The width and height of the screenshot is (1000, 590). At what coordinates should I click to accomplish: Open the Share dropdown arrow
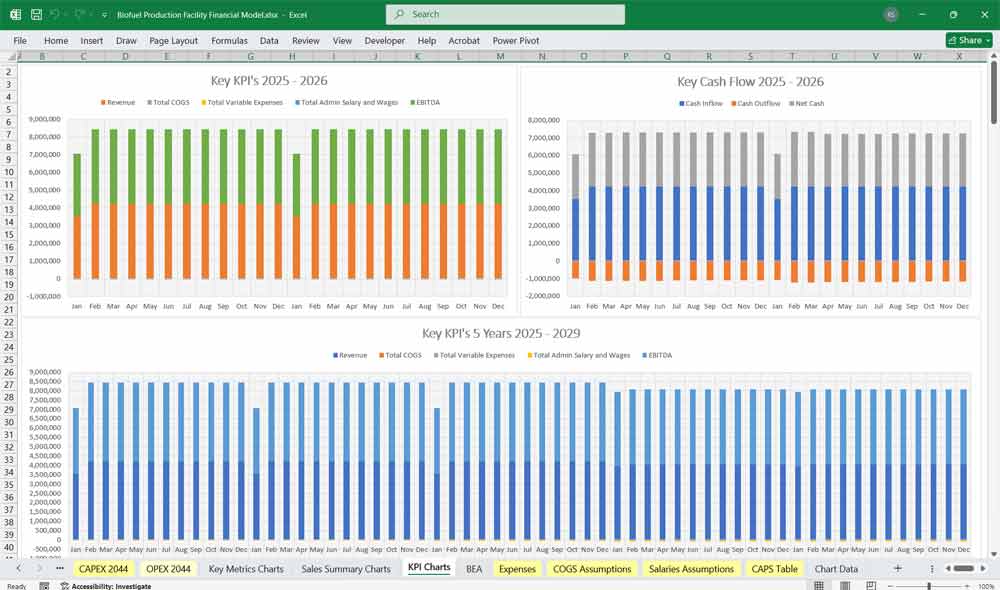[x=988, y=40]
